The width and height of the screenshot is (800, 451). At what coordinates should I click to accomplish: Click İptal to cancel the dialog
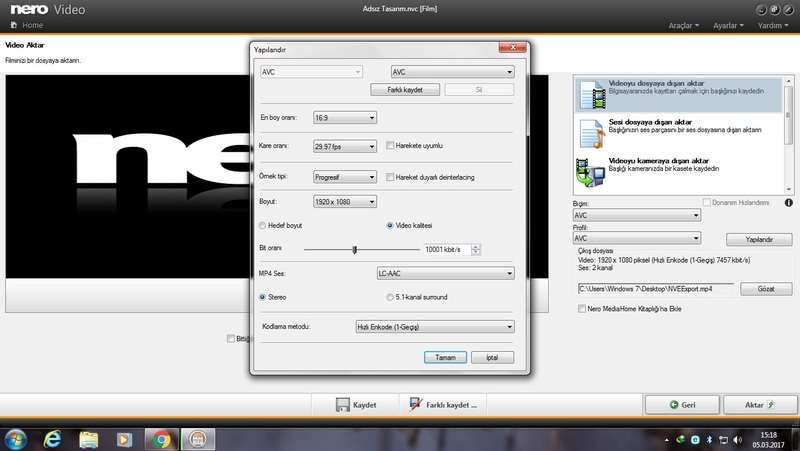tap(492, 357)
